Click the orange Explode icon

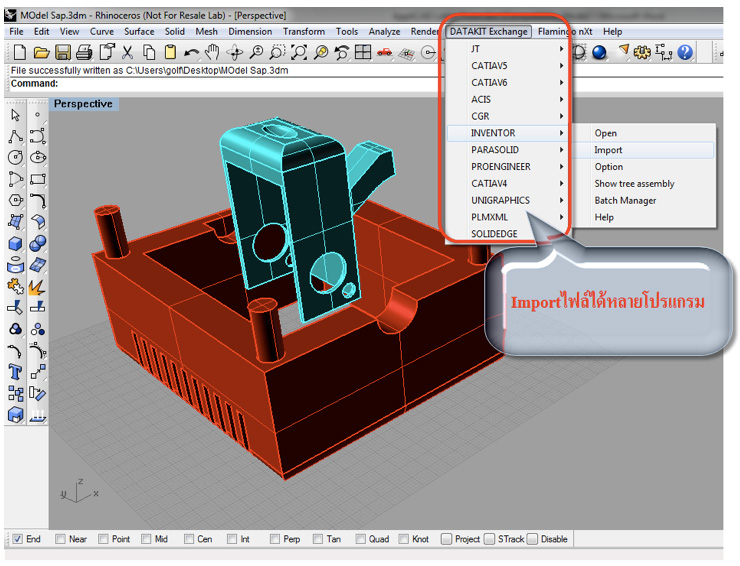tap(38, 286)
